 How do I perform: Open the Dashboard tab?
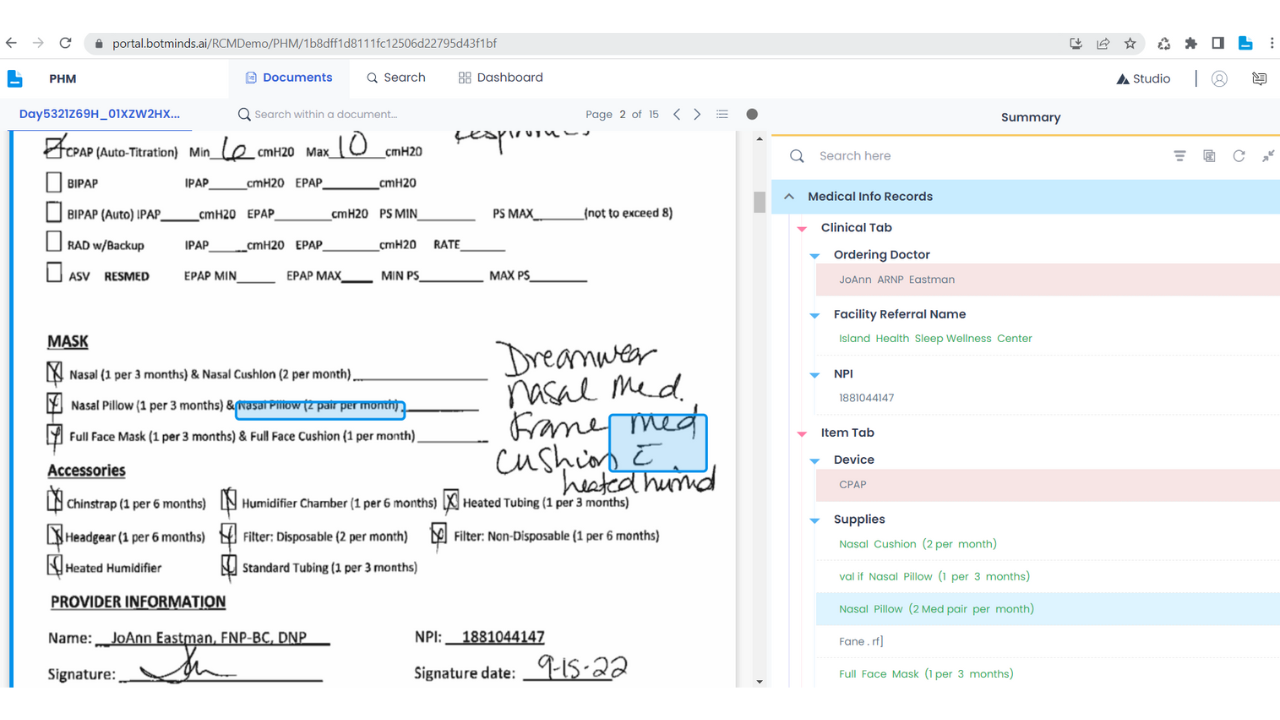(x=500, y=77)
